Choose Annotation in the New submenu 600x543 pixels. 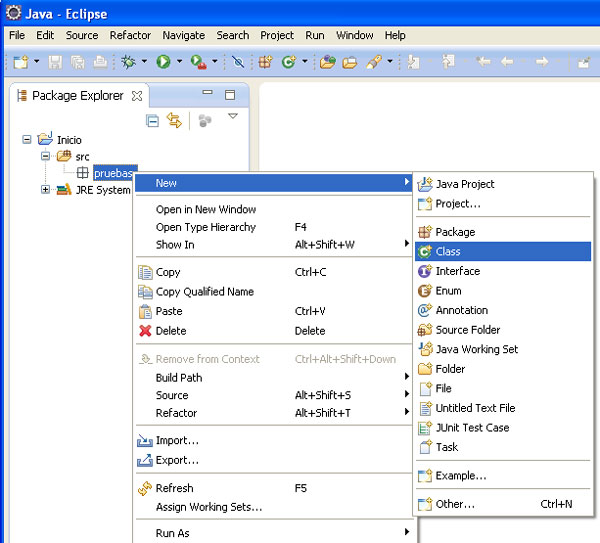point(503,310)
